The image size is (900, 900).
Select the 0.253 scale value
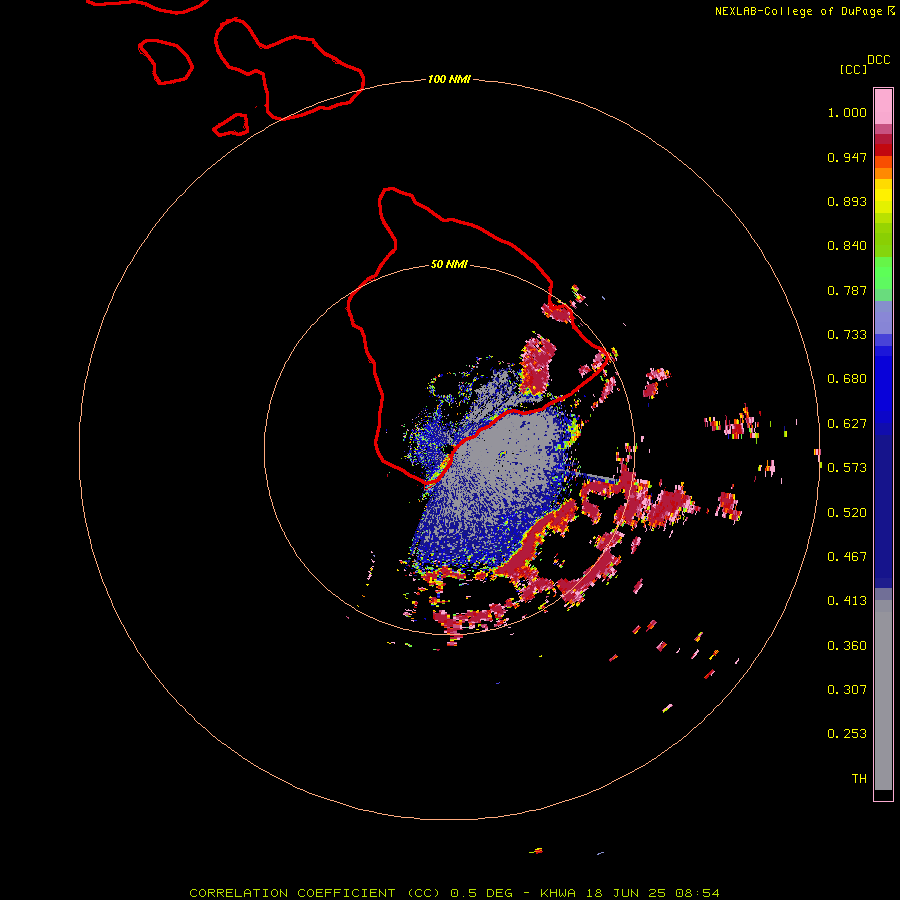click(x=847, y=734)
